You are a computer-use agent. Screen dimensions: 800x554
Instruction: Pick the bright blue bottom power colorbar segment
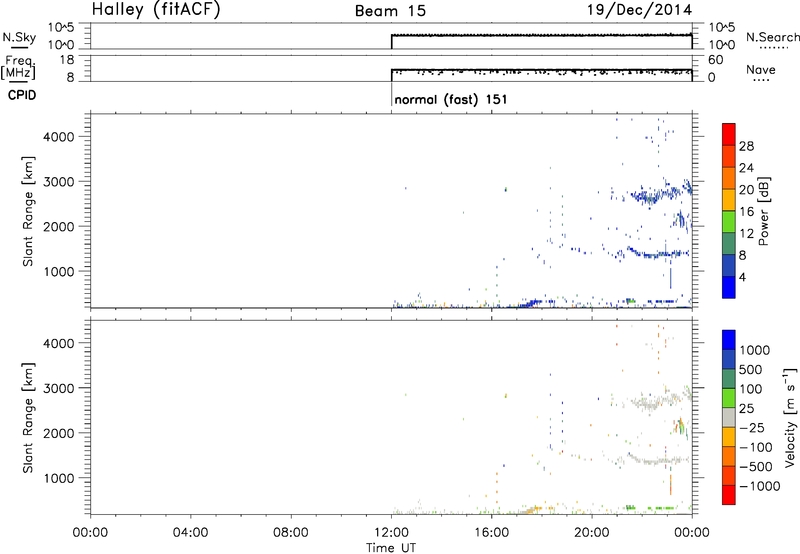tap(729, 287)
